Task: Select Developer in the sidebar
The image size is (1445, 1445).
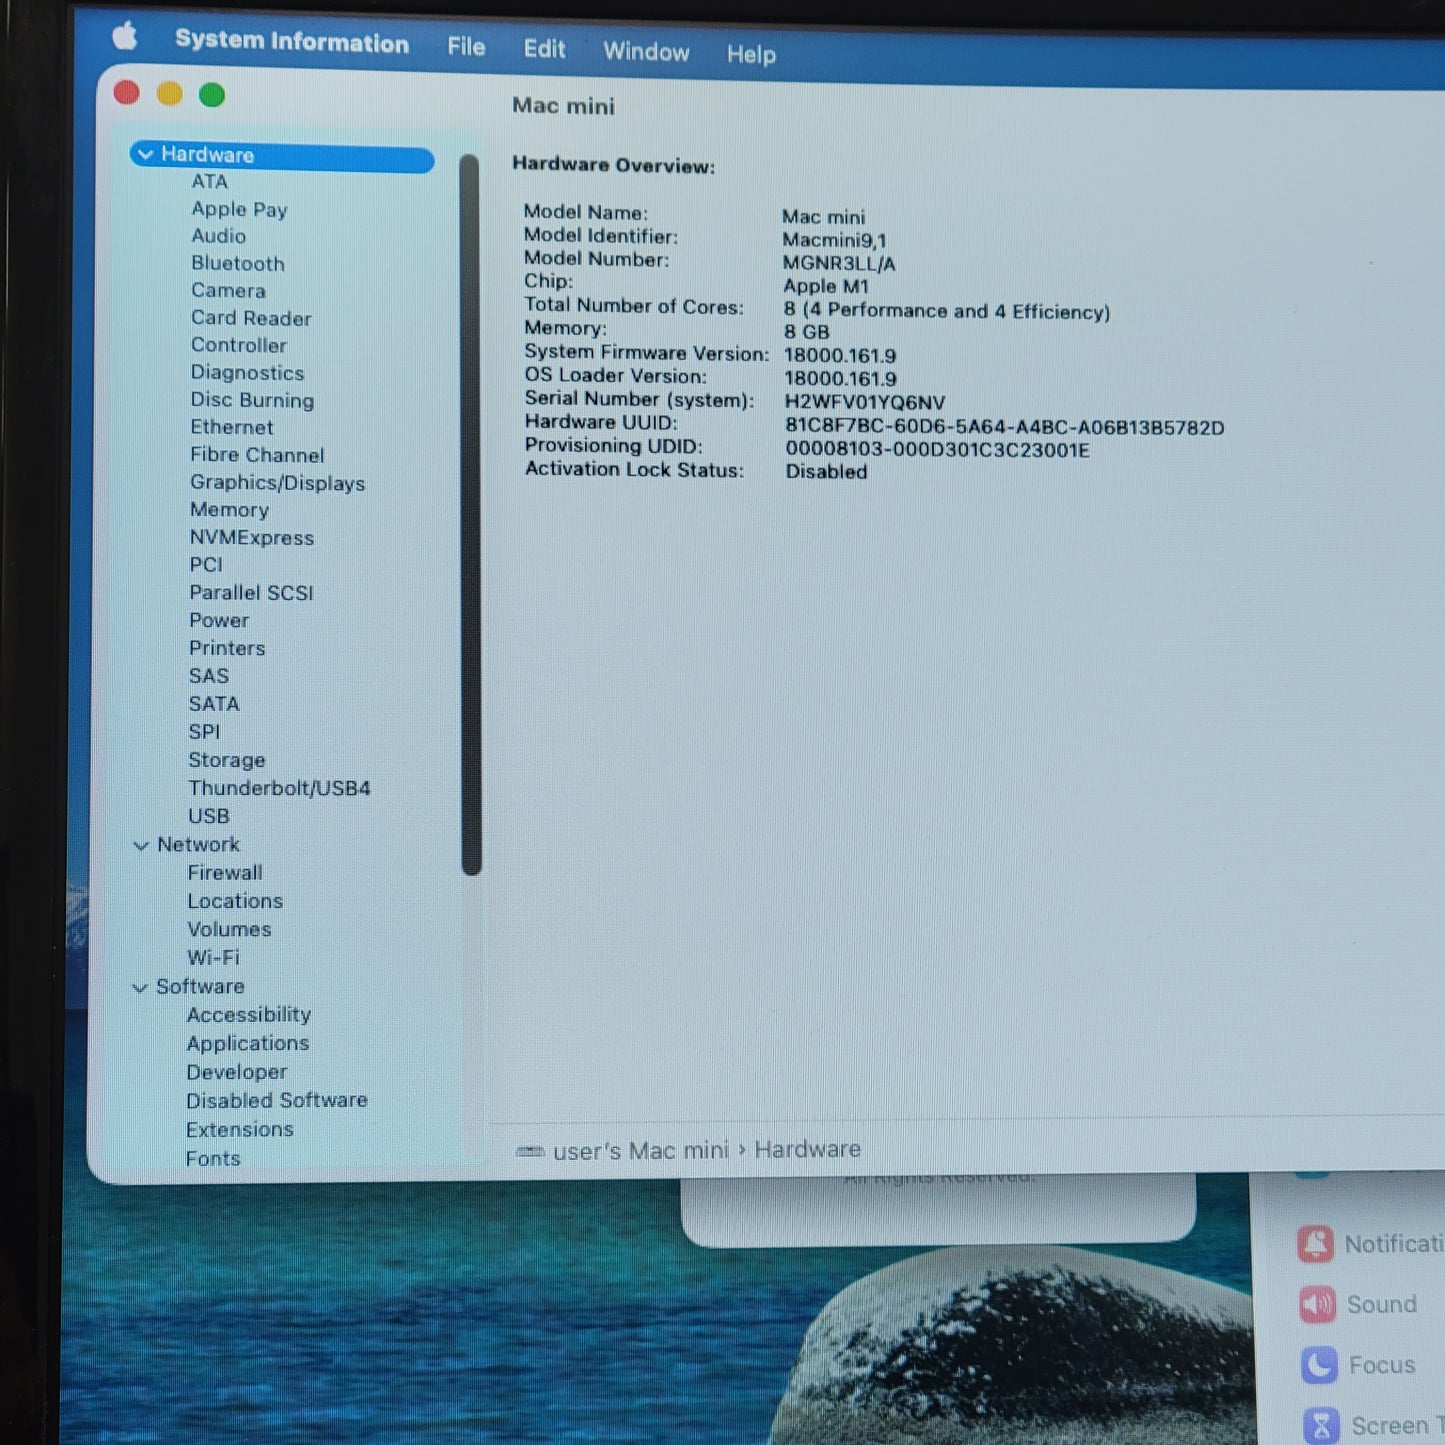Action: [x=236, y=1072]
